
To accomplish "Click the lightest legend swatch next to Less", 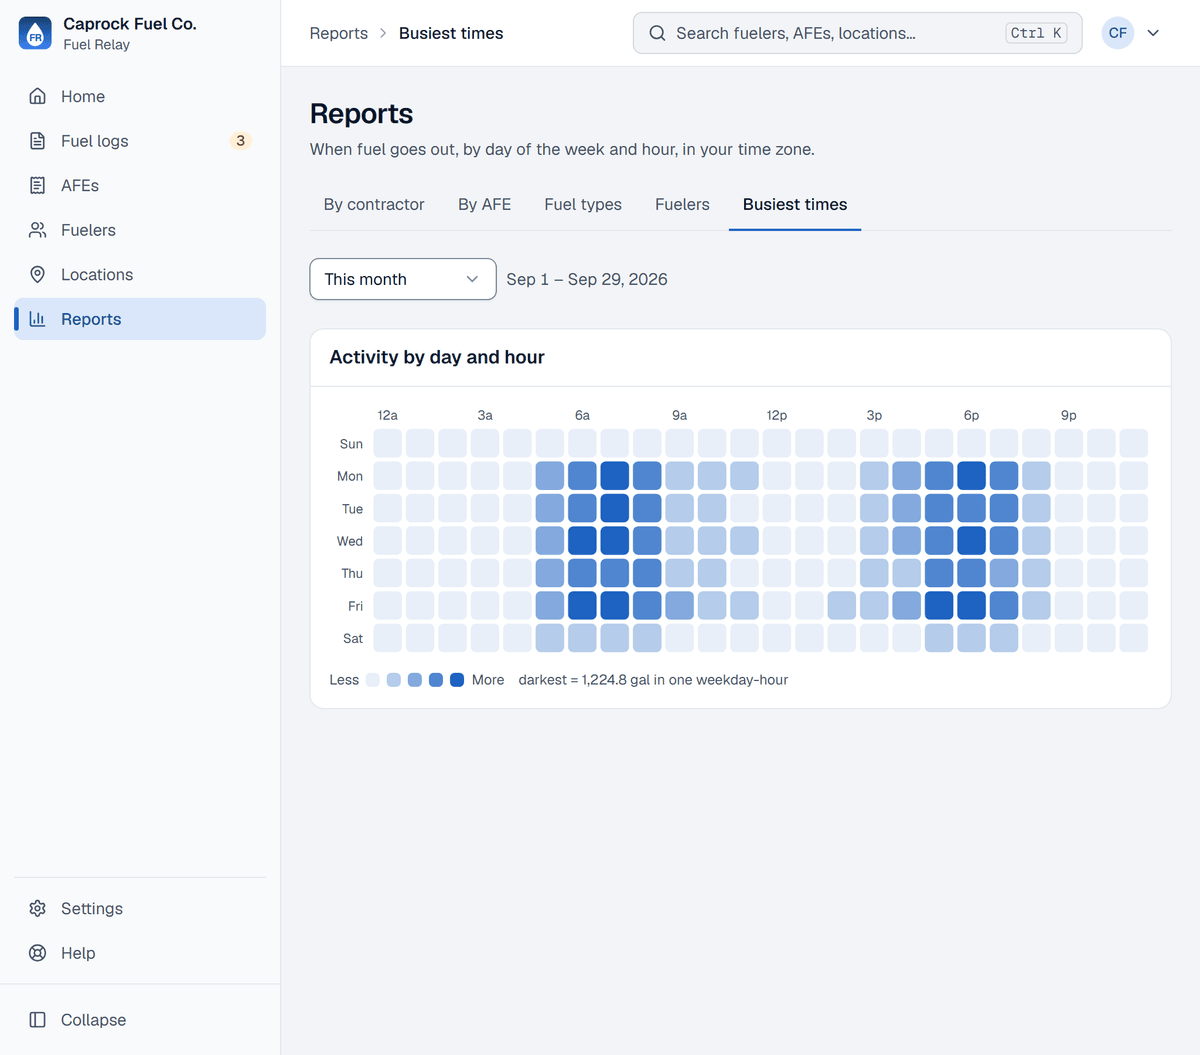I will [x=373, y=680].
